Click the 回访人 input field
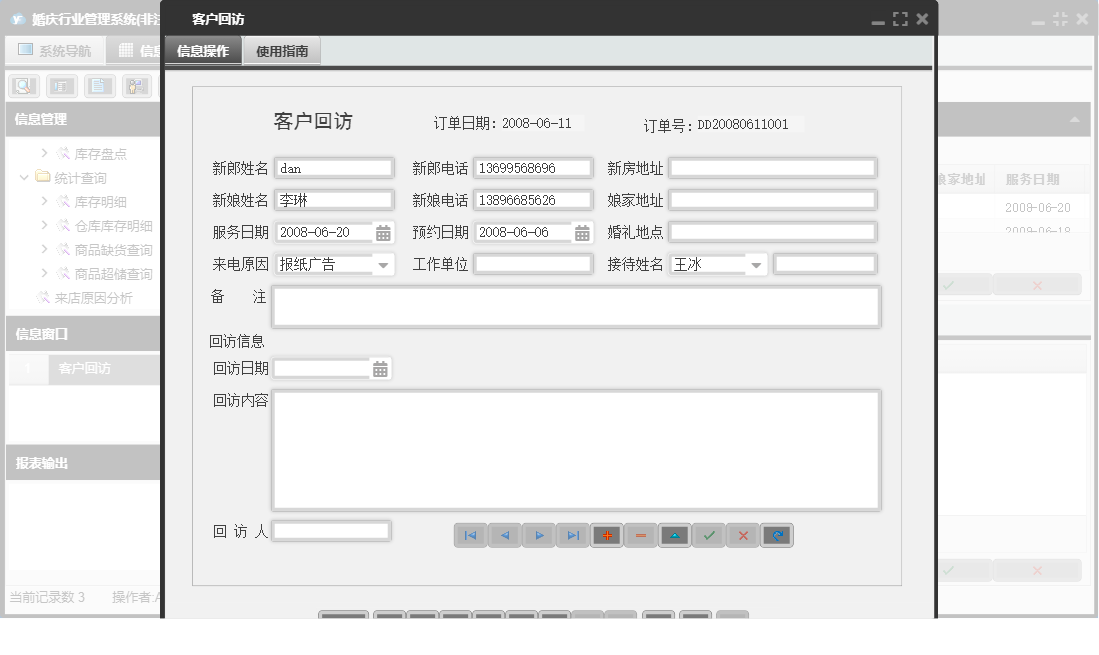The height and width of the screenshot is (655, 1099). pos(330,530)
